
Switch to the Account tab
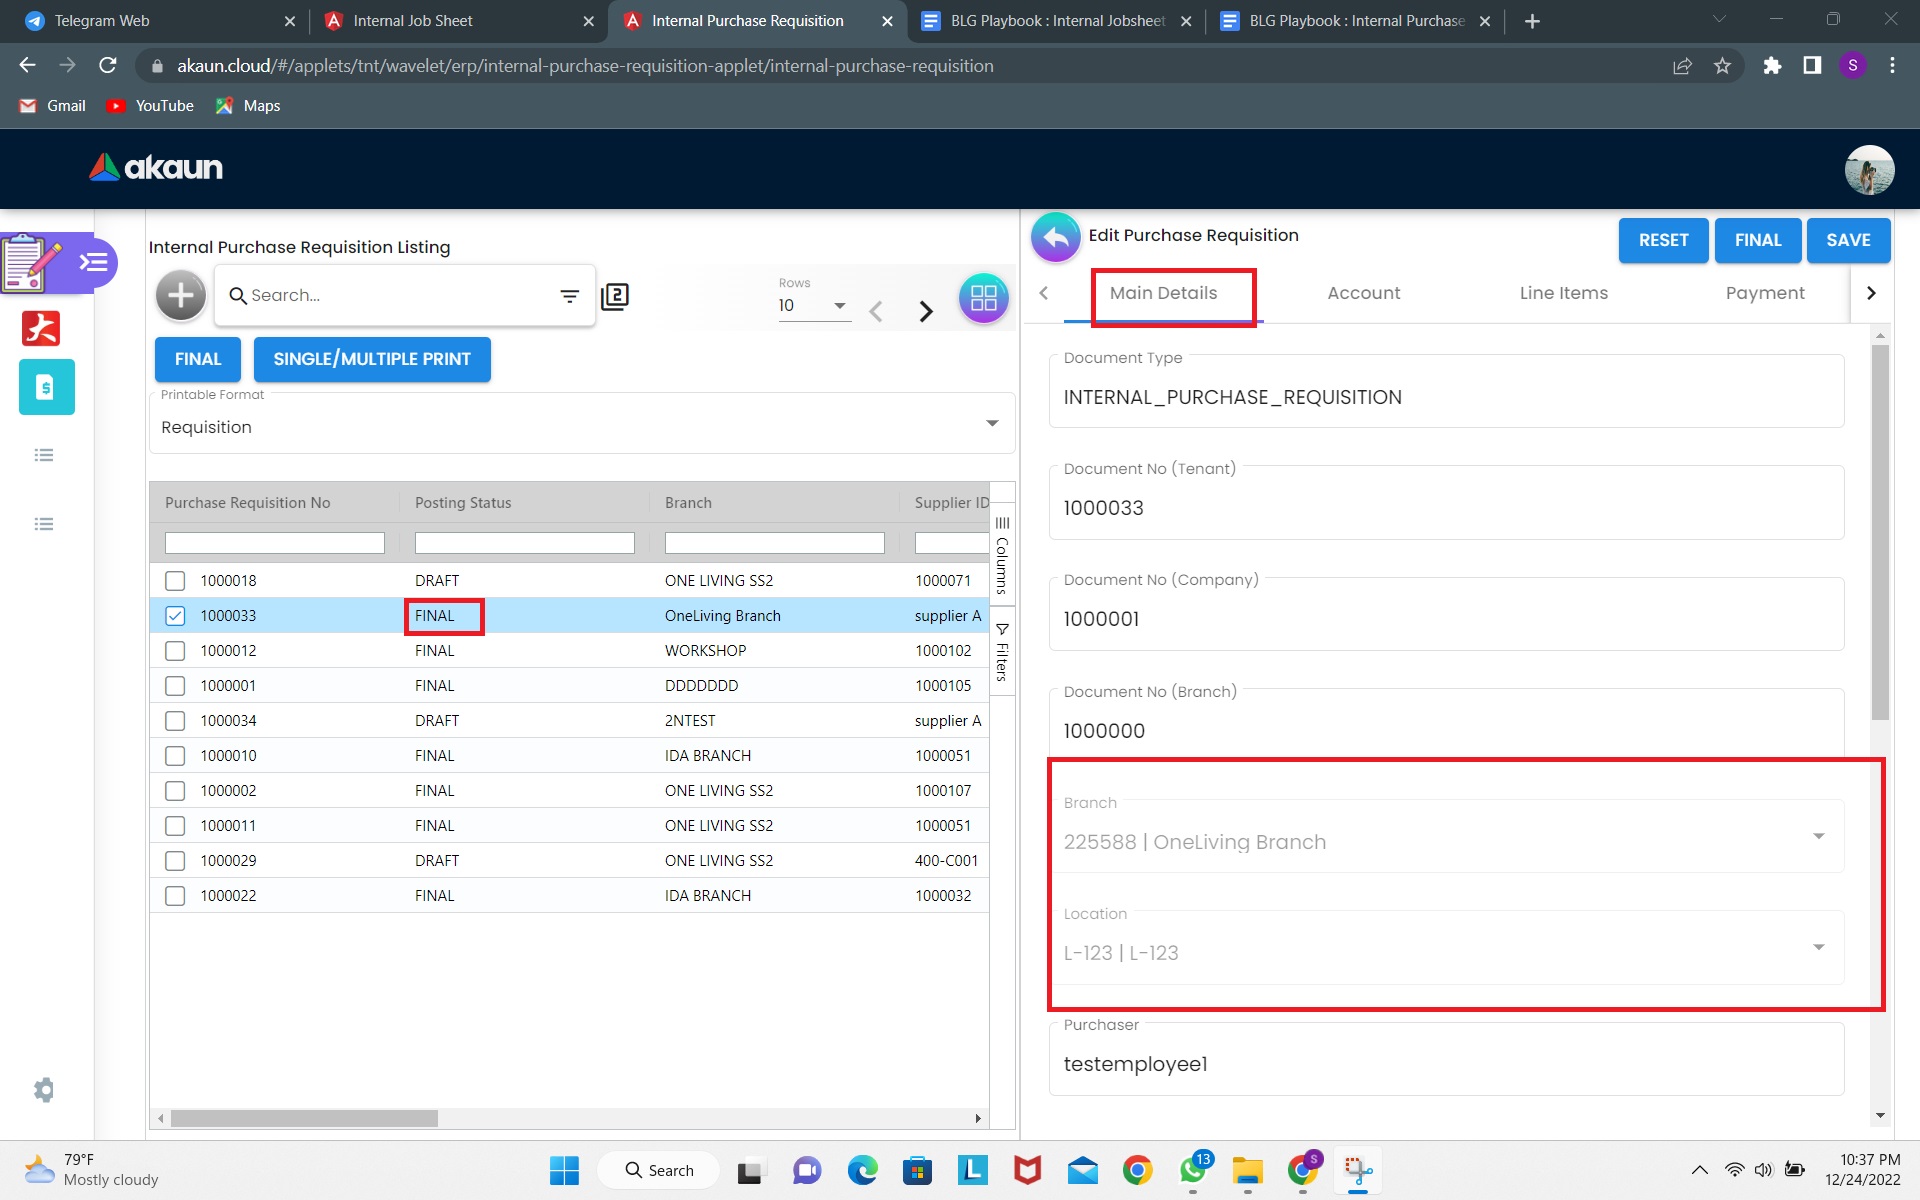[x=1363, y=293]
